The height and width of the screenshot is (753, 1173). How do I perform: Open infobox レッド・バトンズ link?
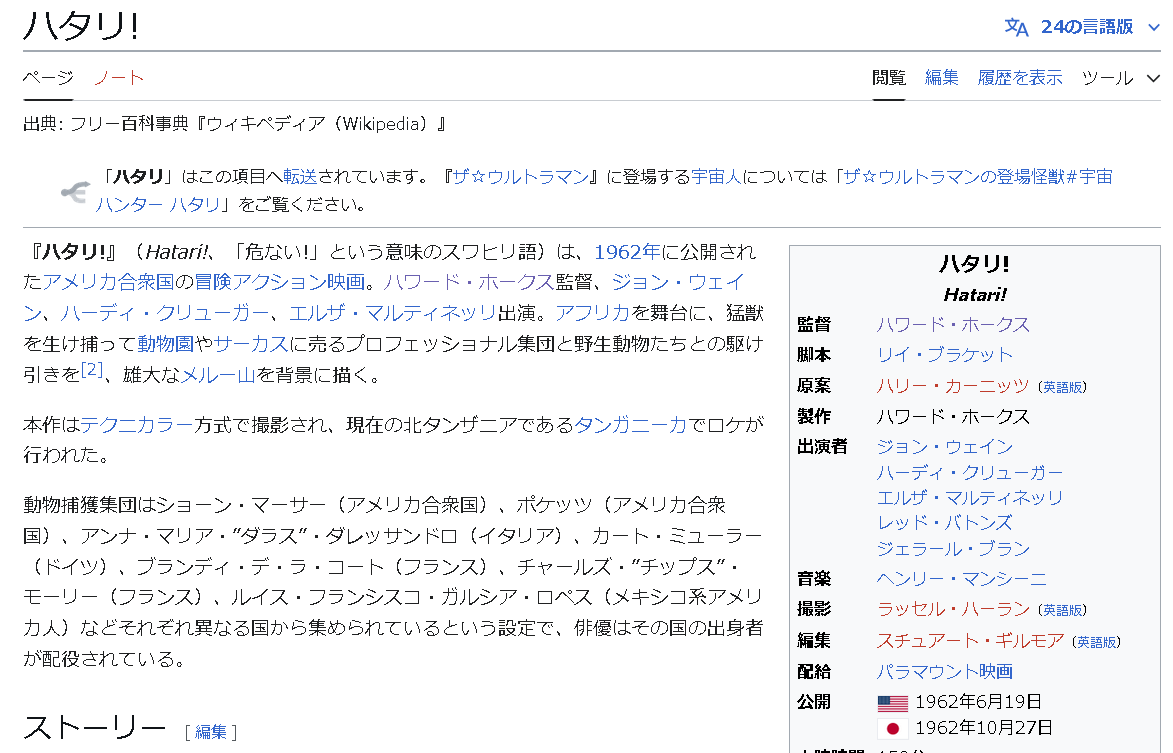click(945, 523)
